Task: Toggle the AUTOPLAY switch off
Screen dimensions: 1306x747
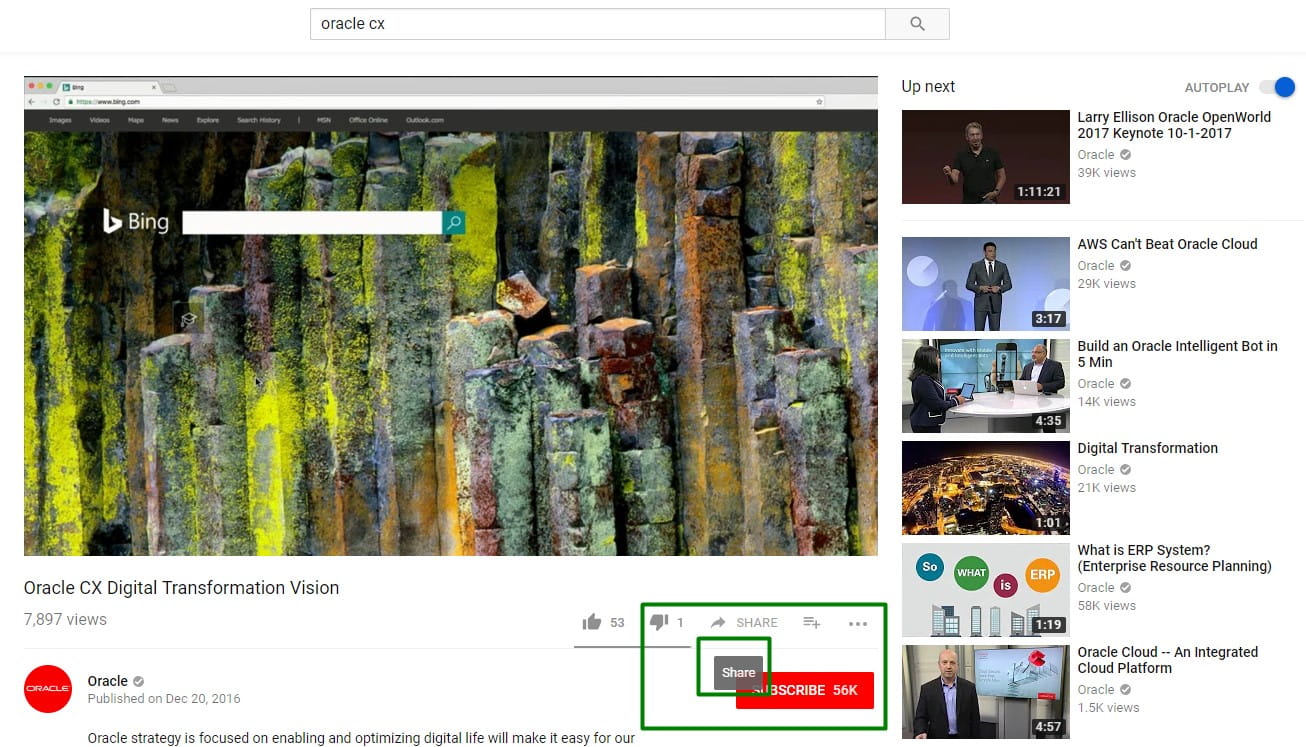Action: pos(1277,87)
